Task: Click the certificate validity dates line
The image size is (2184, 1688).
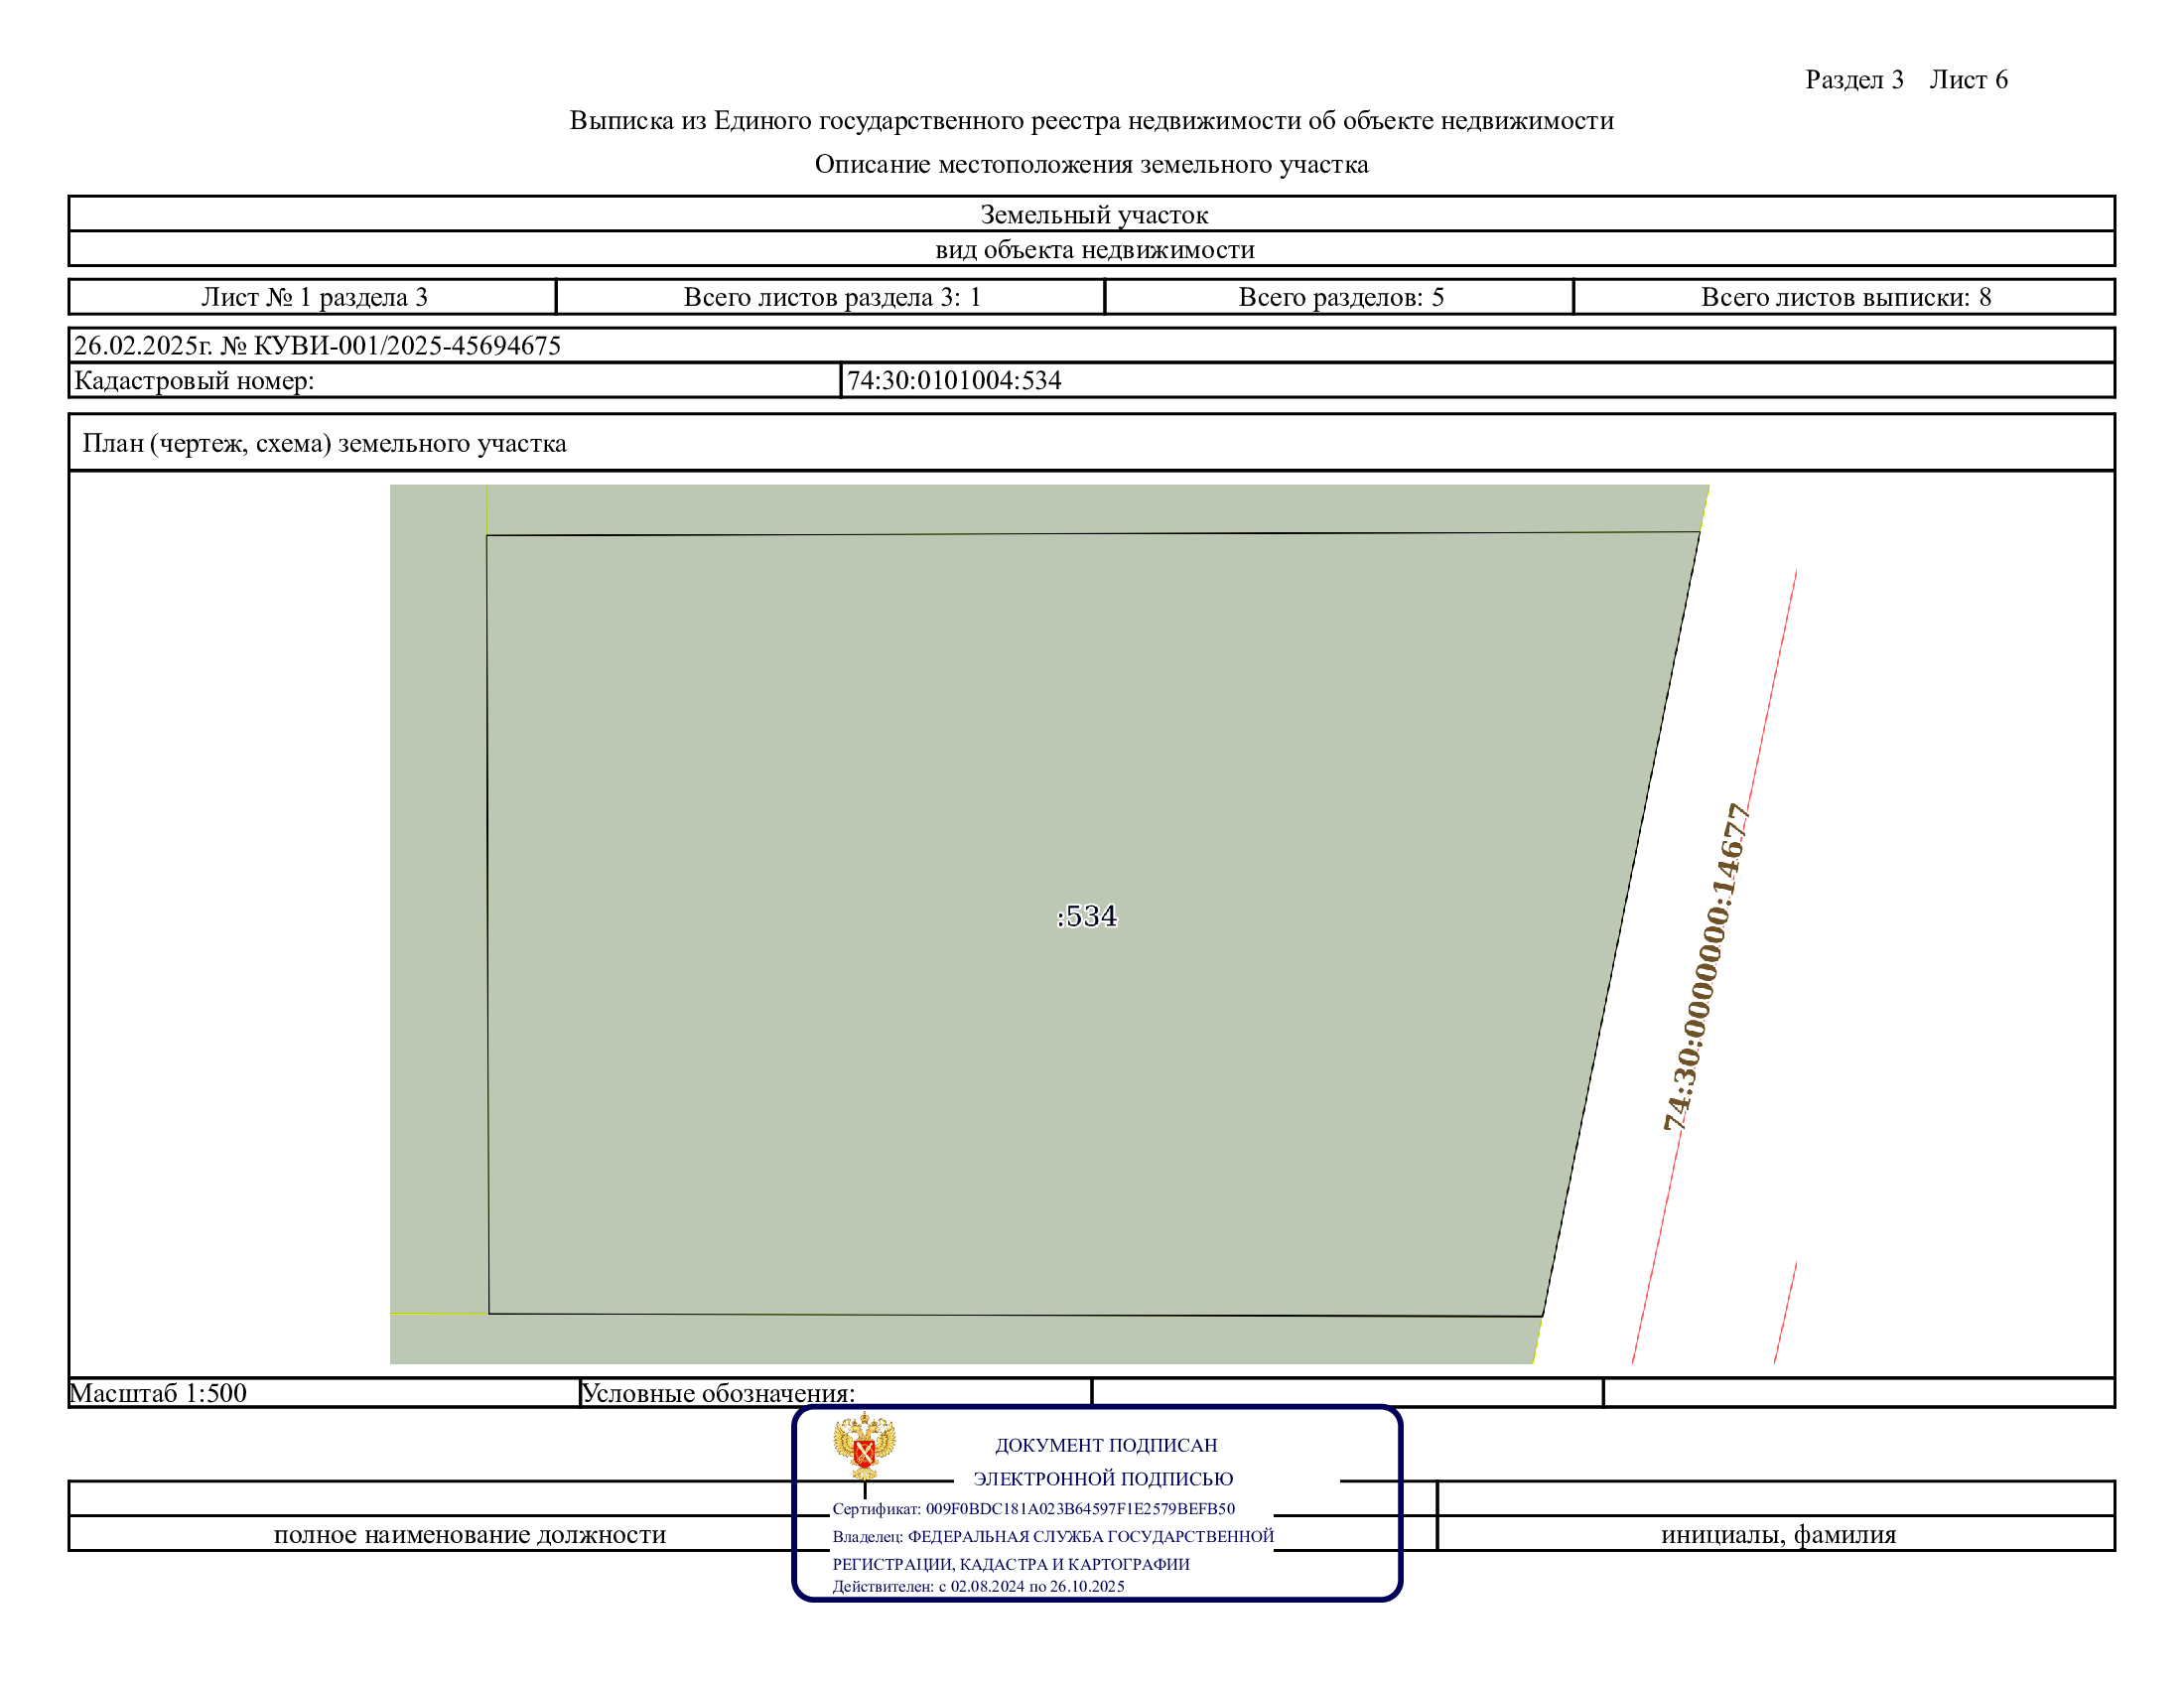Action: [978, 1586]
